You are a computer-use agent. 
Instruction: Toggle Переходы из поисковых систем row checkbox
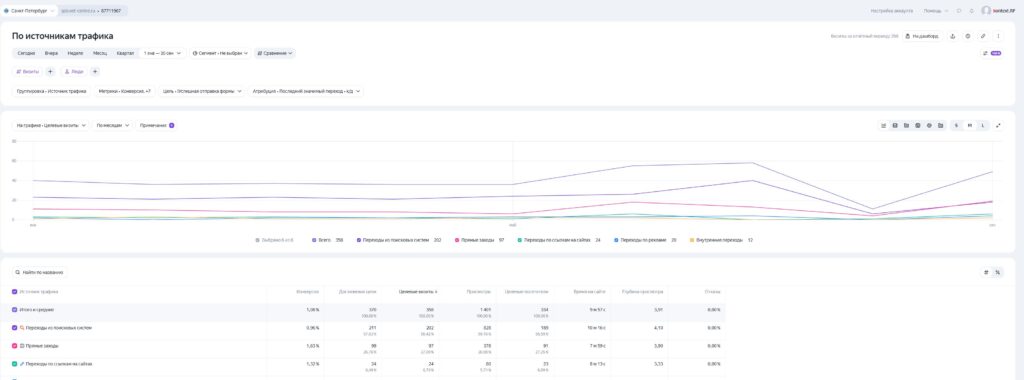[14, 328]
